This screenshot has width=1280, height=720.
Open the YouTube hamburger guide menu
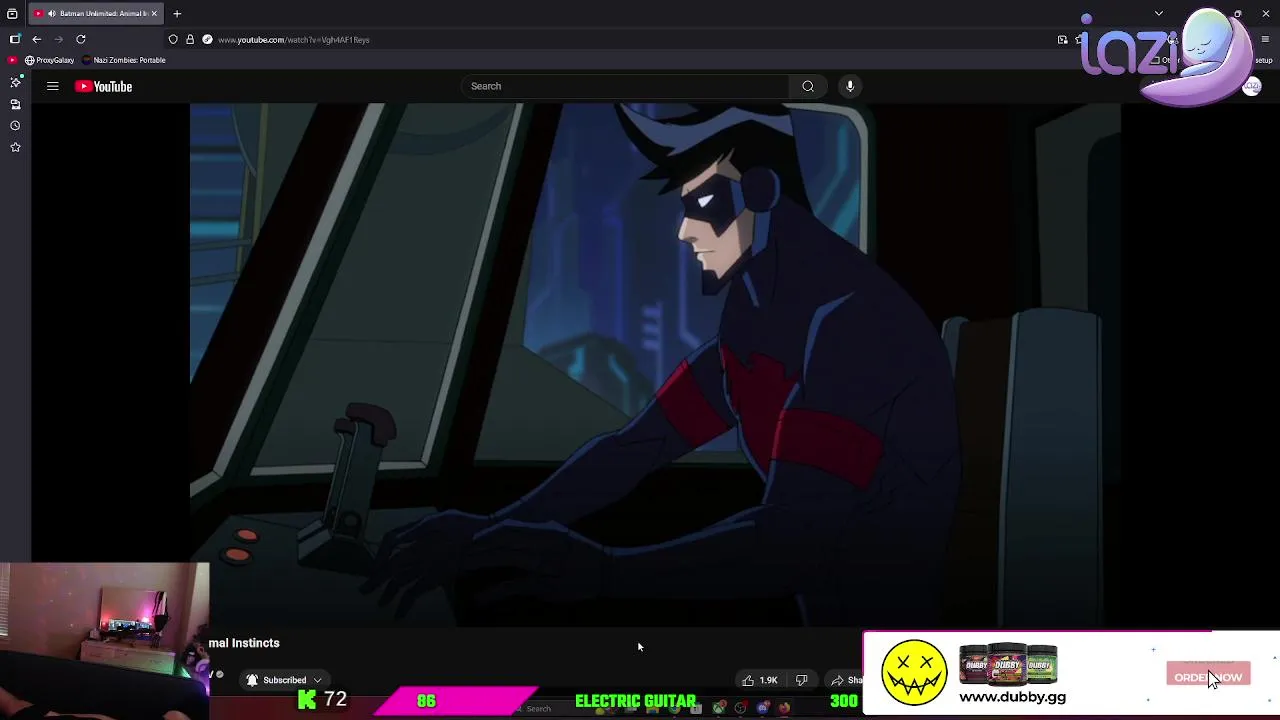[53, 86]
